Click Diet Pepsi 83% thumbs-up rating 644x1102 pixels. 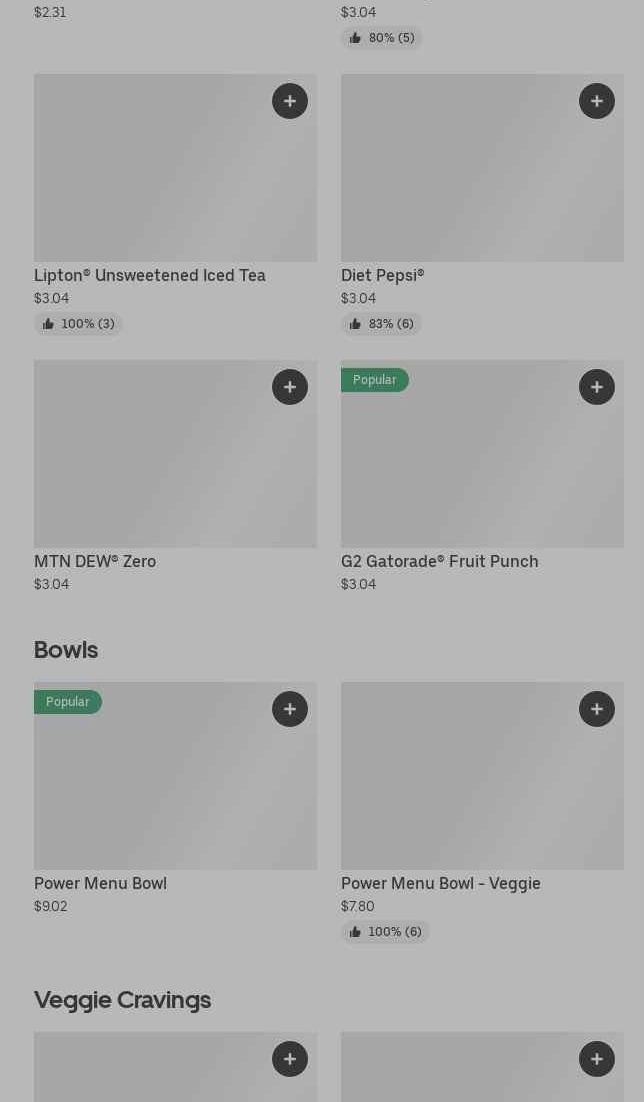click(x=381, y=324)
